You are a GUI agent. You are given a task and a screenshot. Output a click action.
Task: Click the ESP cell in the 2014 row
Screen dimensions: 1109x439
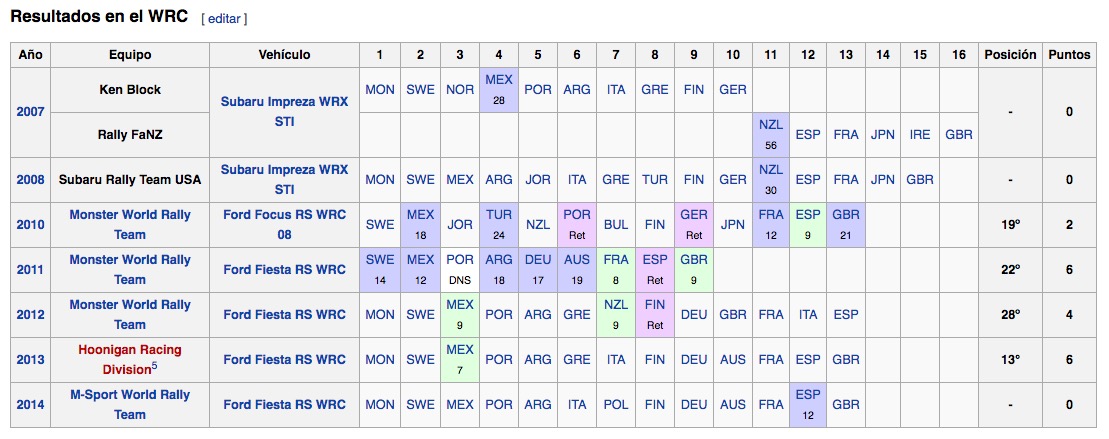point(808,395)
